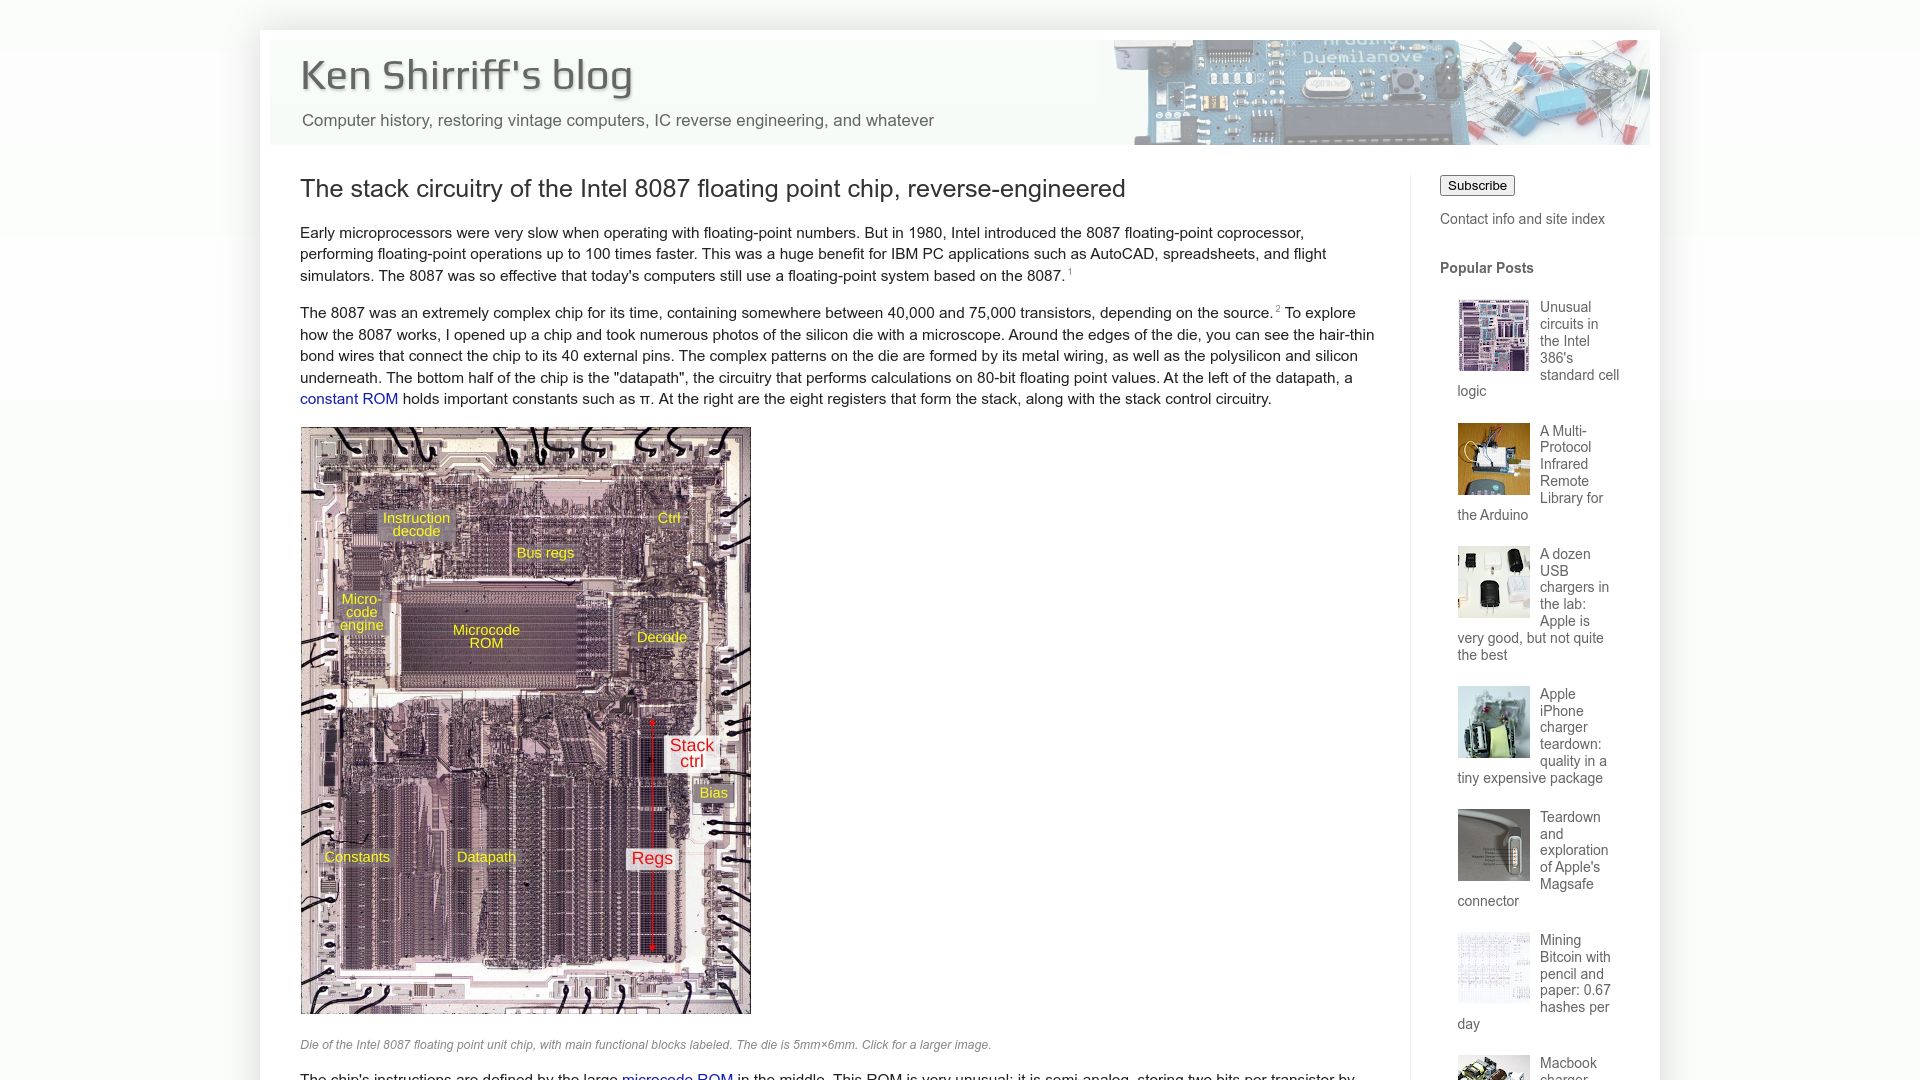Click the Intel 8087 die photo for larger image
1920x1080 pixels.
pyautogui.click(x=526, y=721)
